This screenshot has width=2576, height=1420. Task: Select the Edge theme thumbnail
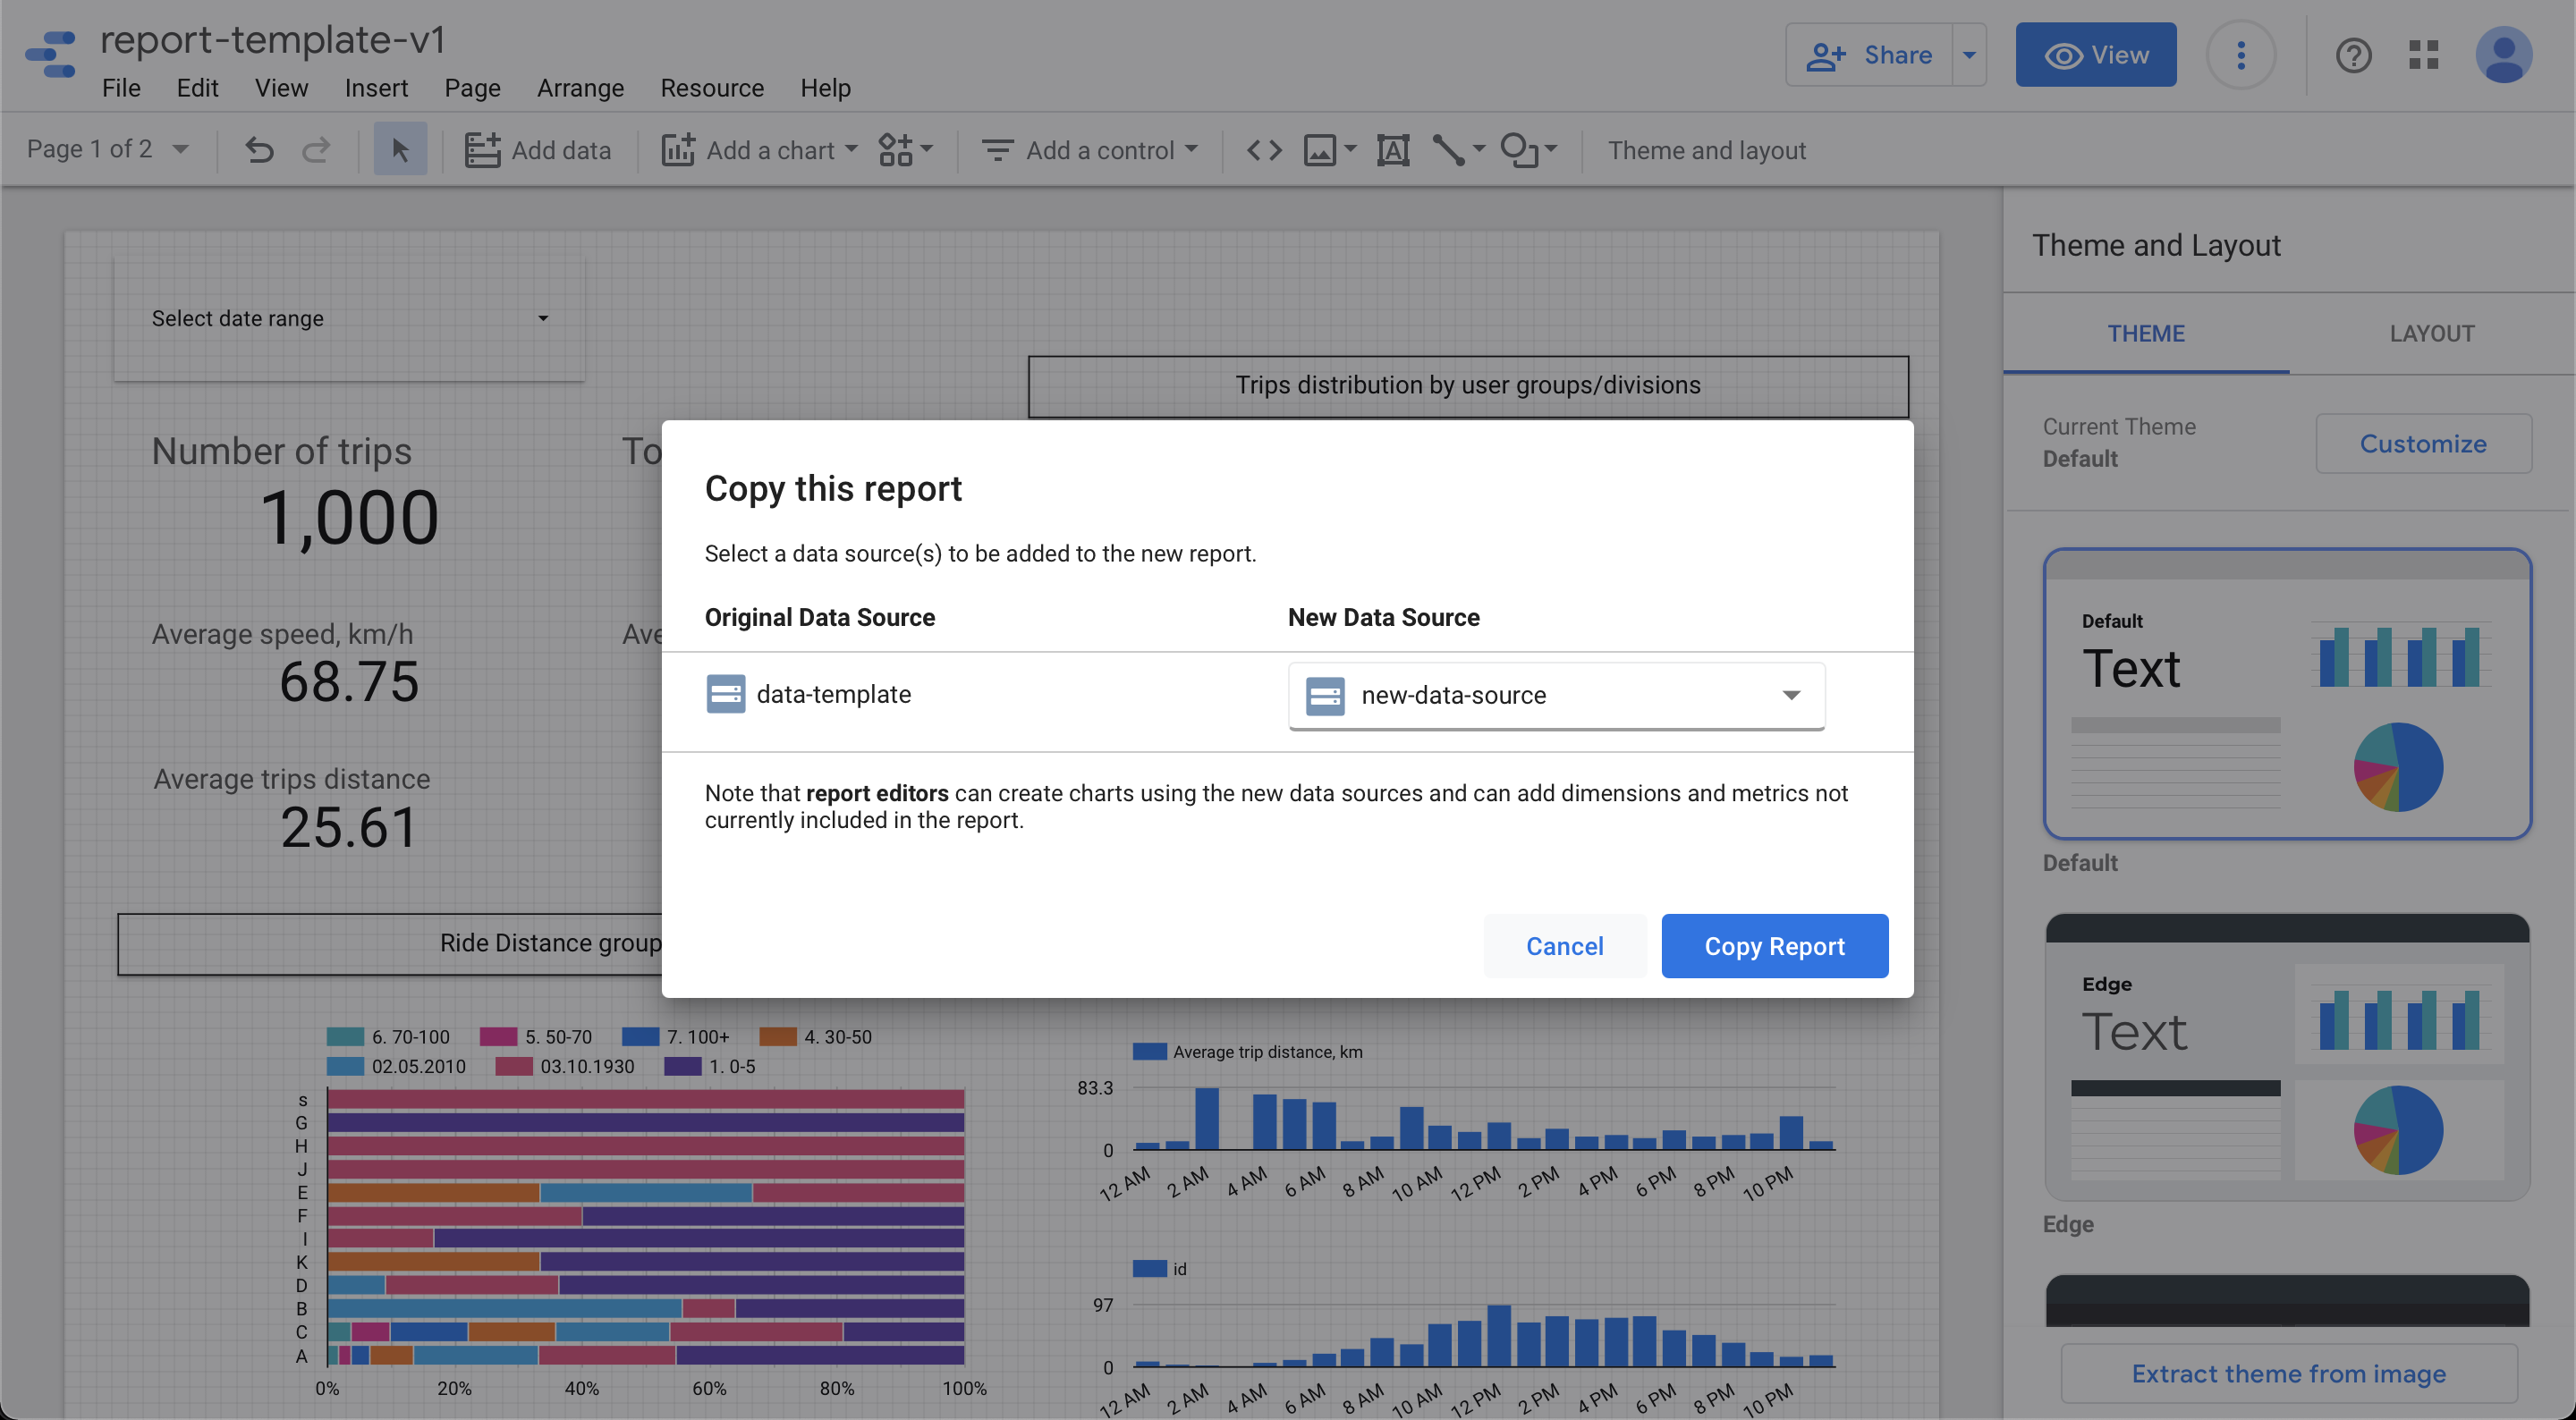click(x=2287, y=1056)
